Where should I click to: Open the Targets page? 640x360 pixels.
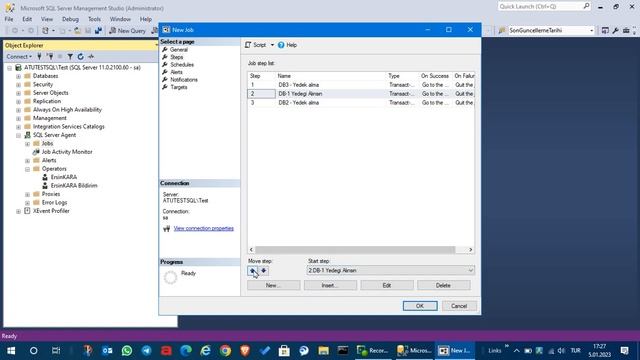click(179, 87)
